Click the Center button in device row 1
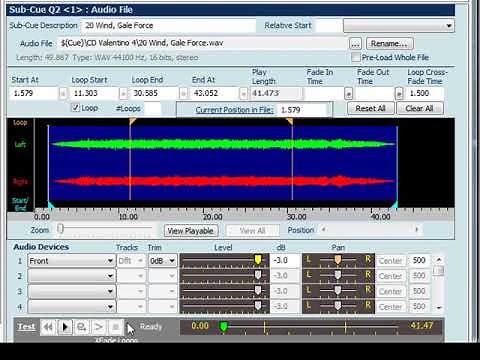Viewport: 480px width, 360px height. [x=391, y=261]
